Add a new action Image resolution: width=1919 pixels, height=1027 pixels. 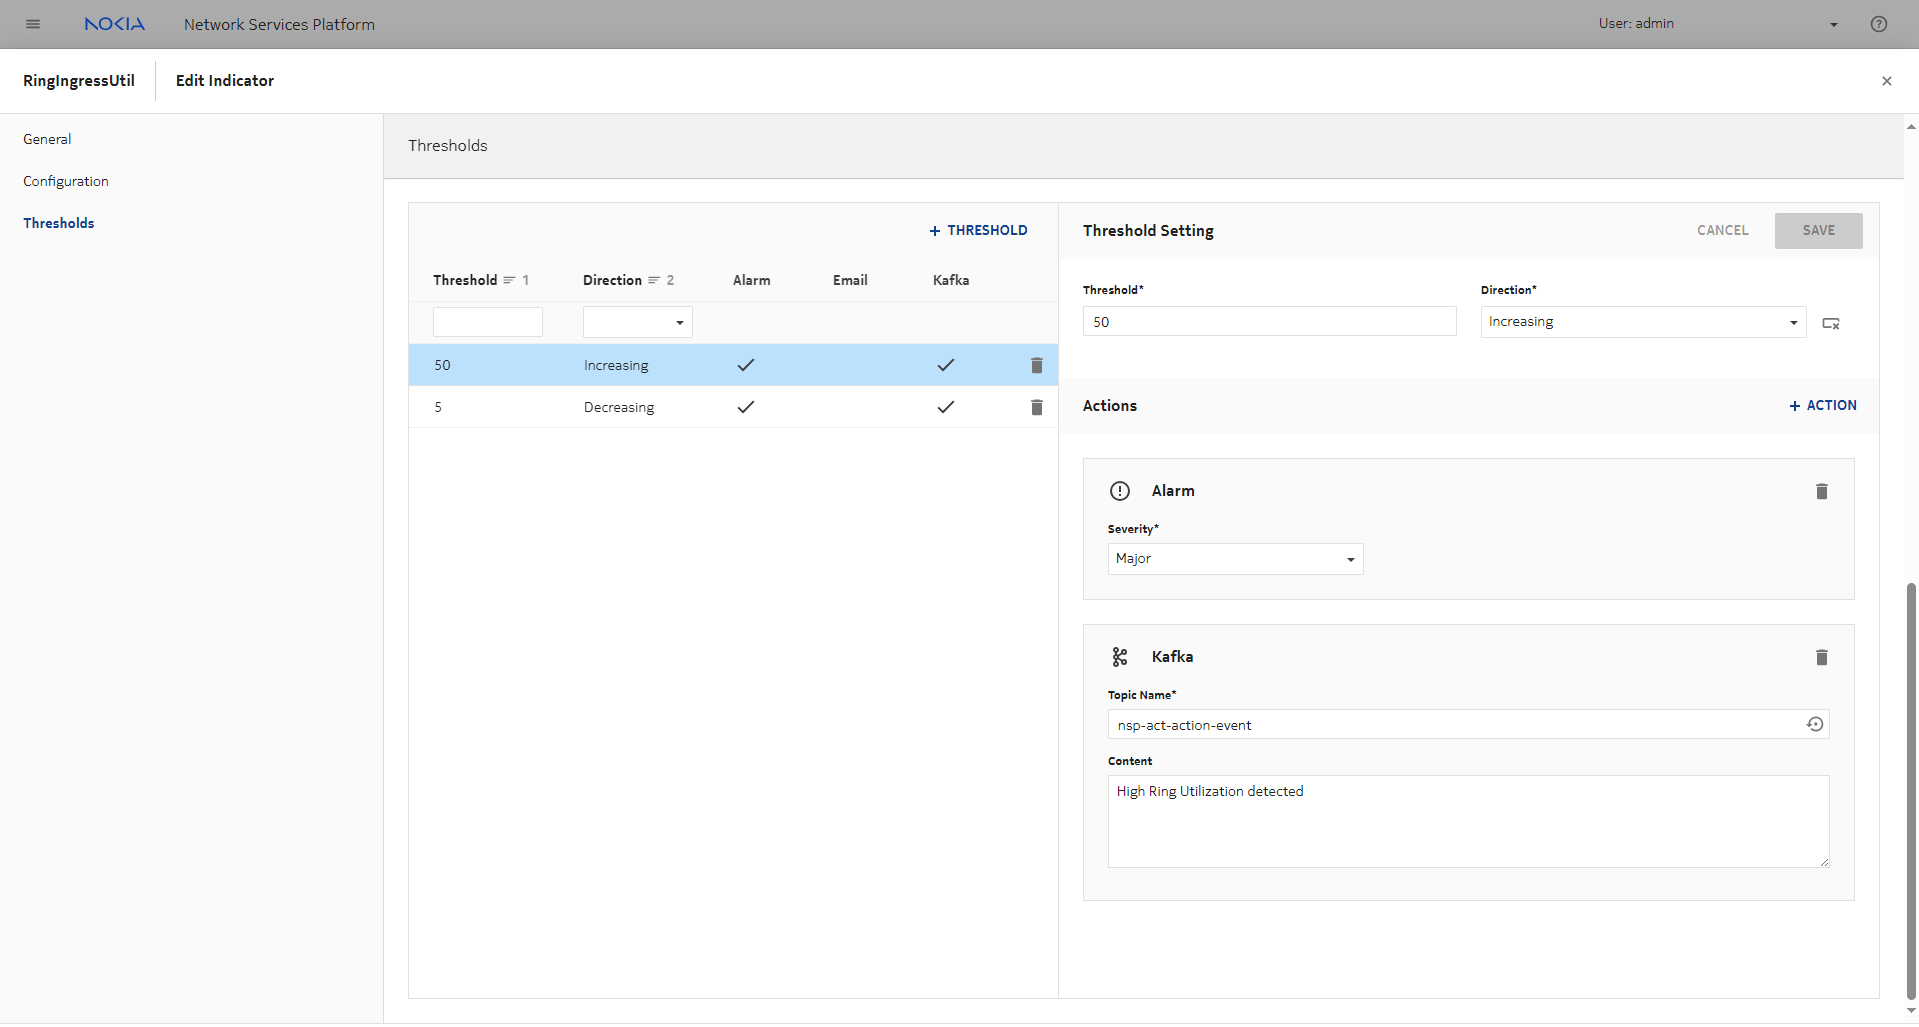pyautogui.click(x=1823, y=405)
